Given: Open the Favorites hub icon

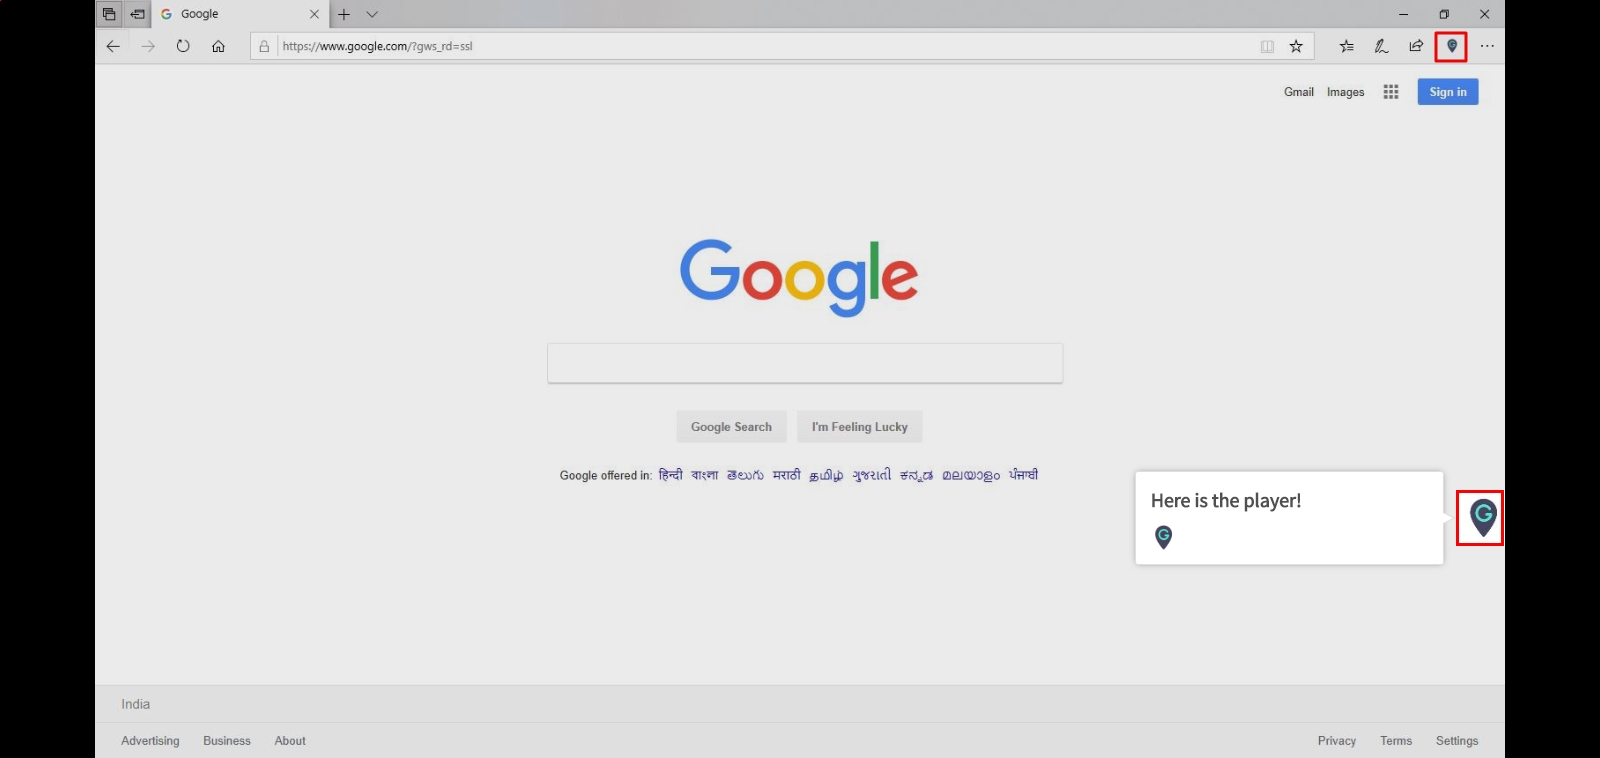Looking at the screenshot, I should 1347,46.
